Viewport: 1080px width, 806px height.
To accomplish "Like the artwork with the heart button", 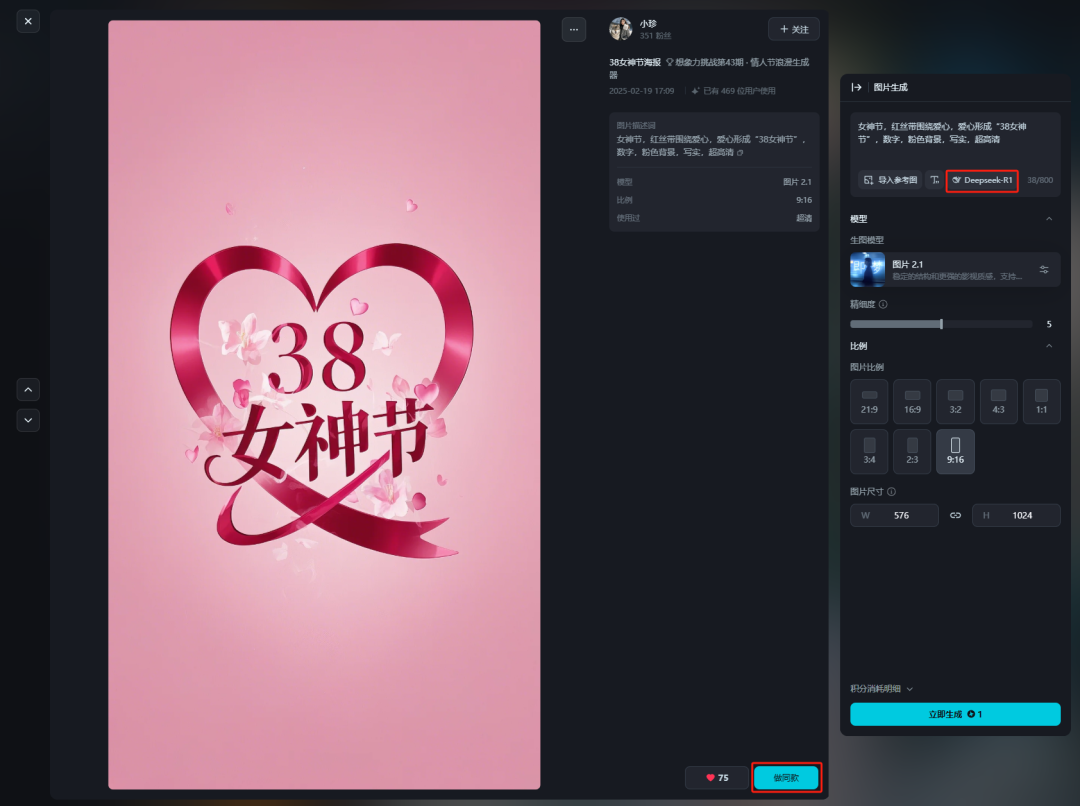I will tap(716, 777).
